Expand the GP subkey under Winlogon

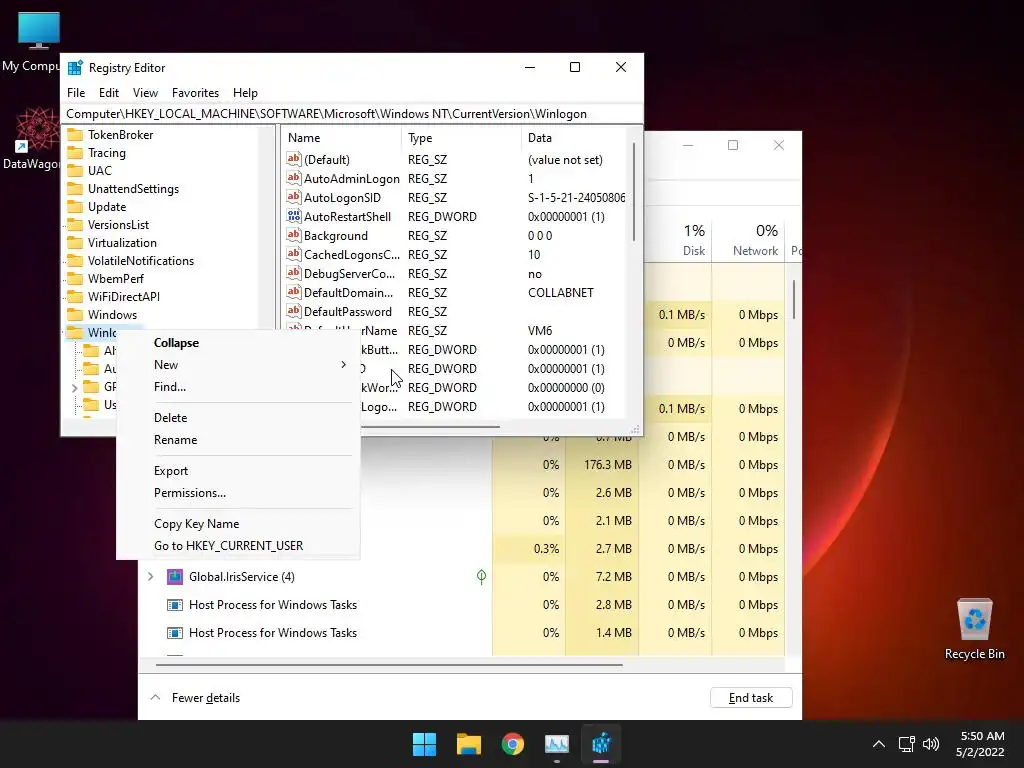[x=74, y=388]
